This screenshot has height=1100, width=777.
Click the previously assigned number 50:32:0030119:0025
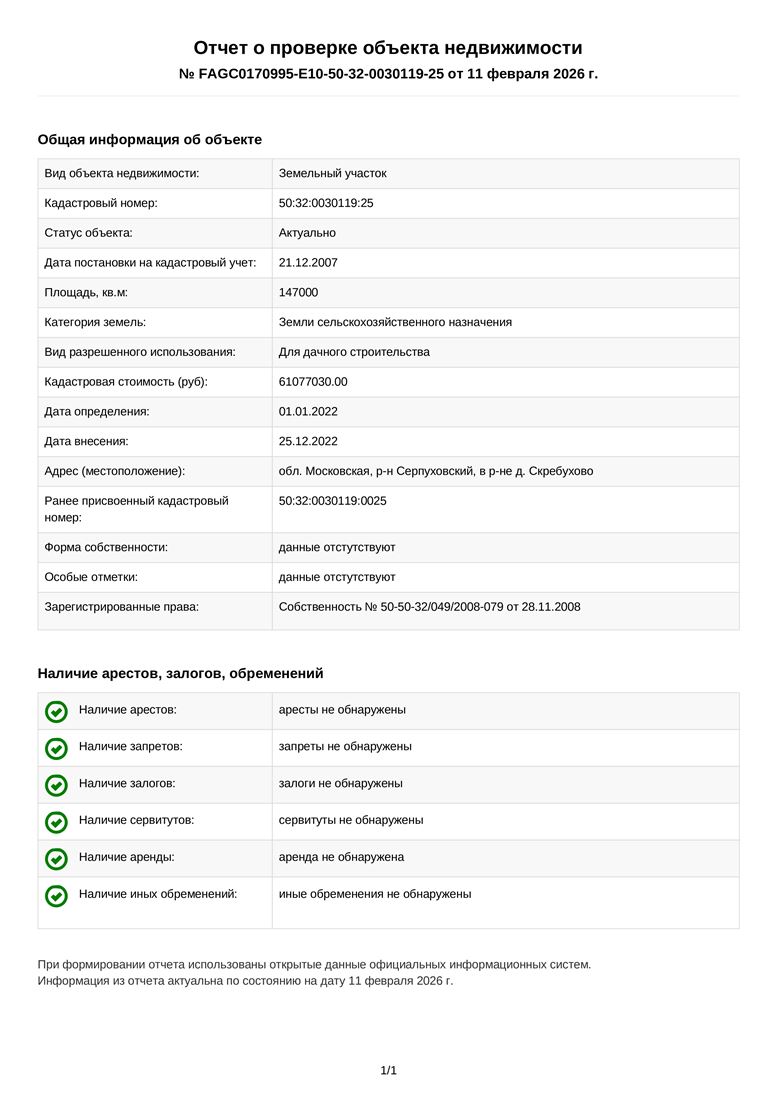click(x=332, y=500)
